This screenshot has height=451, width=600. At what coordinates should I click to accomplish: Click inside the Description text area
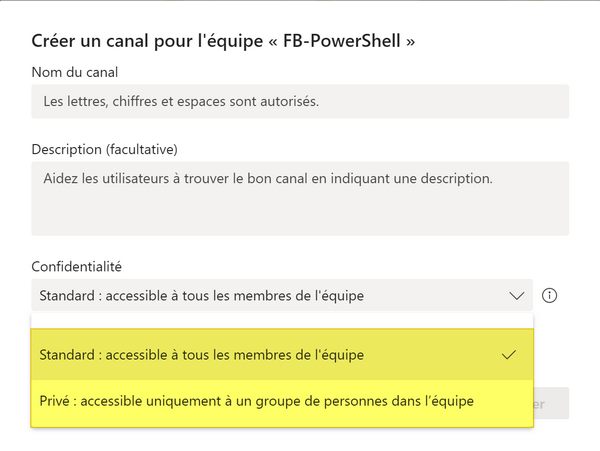click(300, 198)
